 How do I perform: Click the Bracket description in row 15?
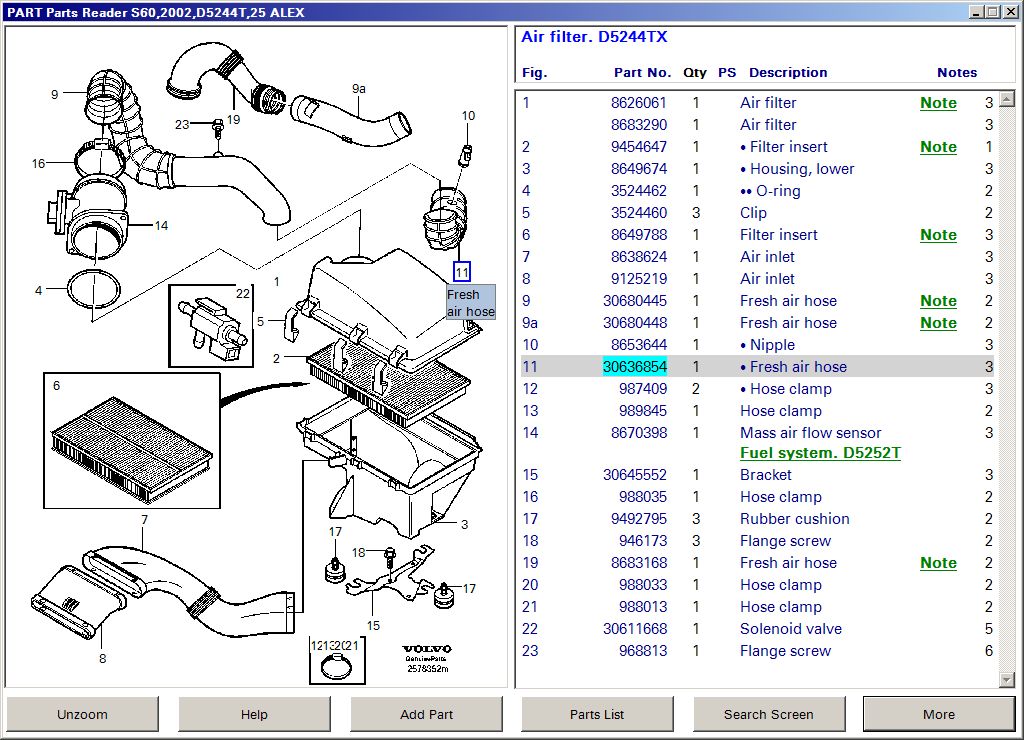[765, 475]
